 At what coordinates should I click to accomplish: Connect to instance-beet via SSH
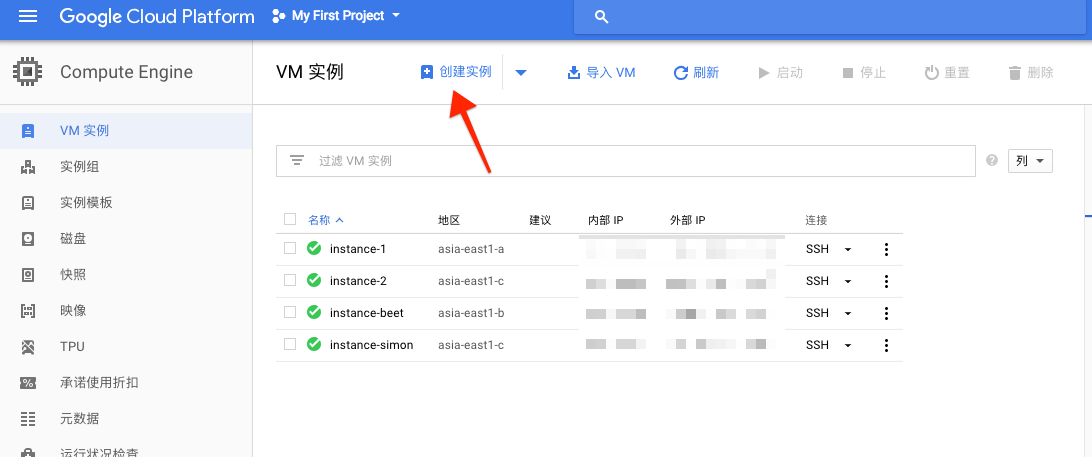[817, 313]
